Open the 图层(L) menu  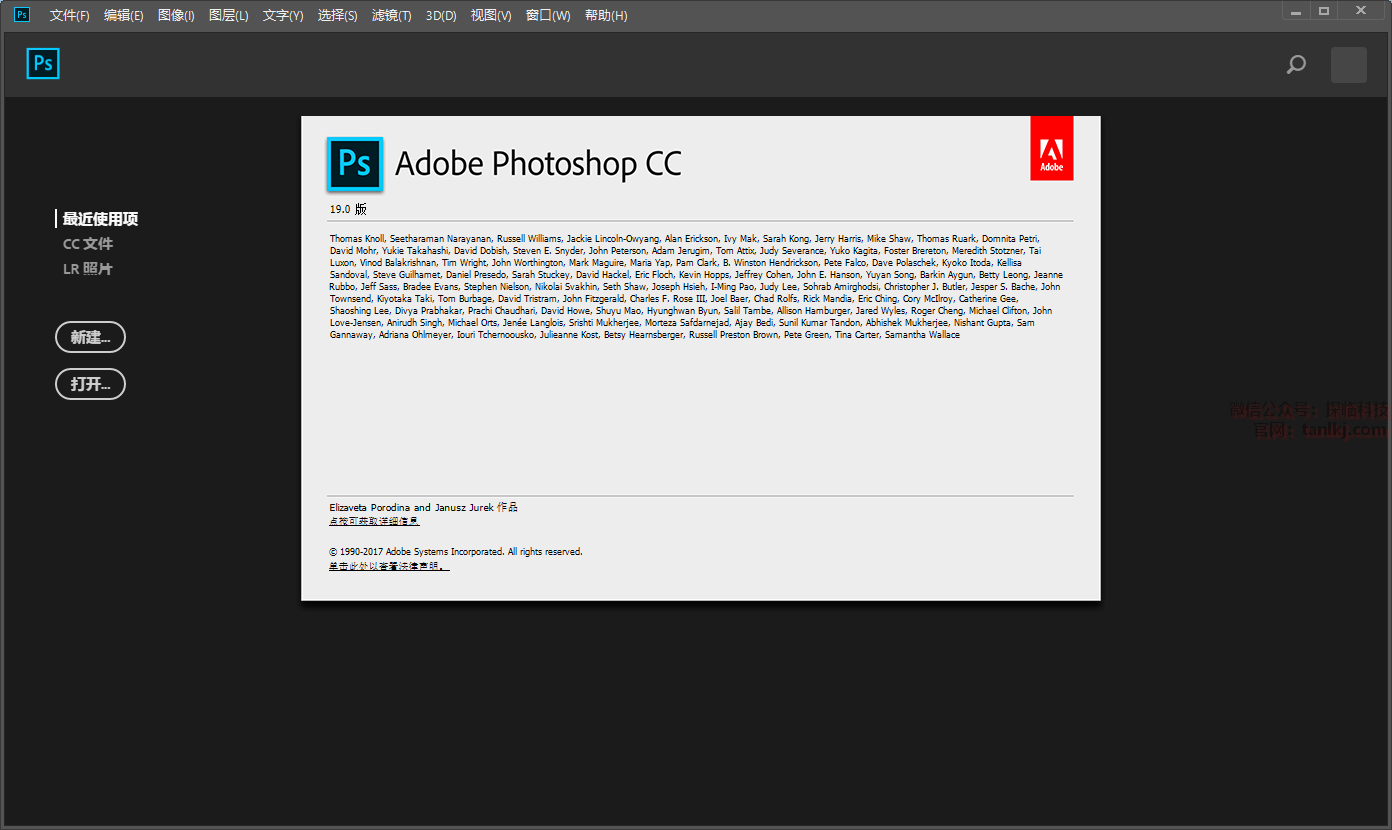(229, 16)
